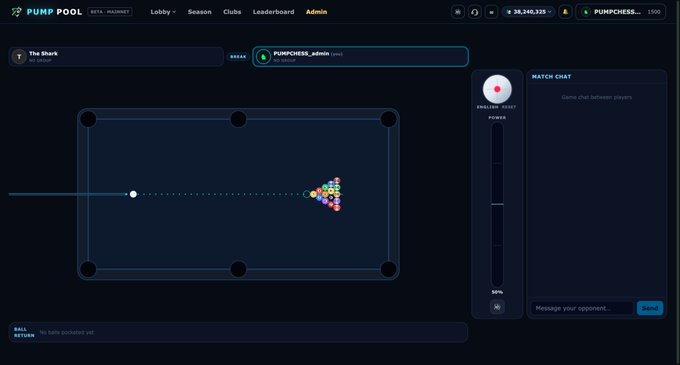Click the small menu icon beside the balance
The height and width of the screenshot is (365, 680).
click(x=491, y=12)
